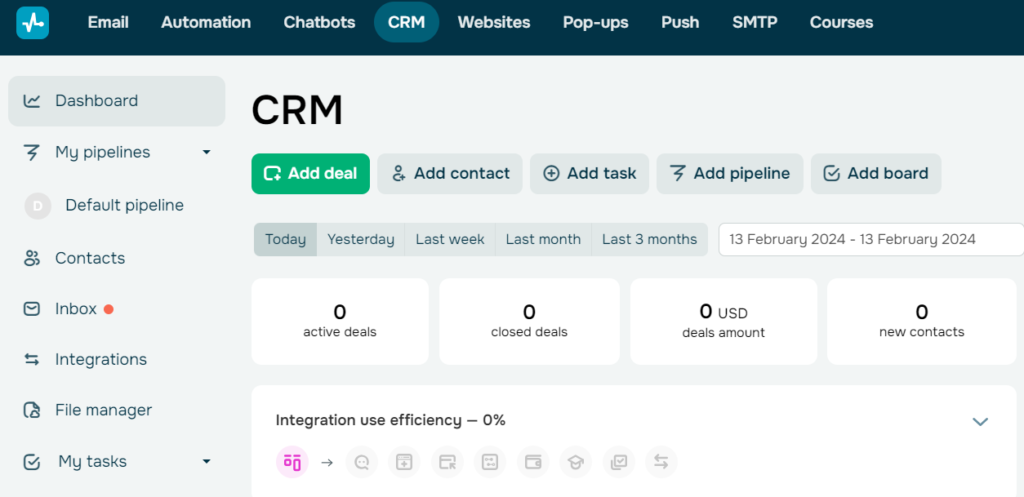1024x497 pixels.
Task: Click the pink pipeline board icon
Action: coord(292,462)
